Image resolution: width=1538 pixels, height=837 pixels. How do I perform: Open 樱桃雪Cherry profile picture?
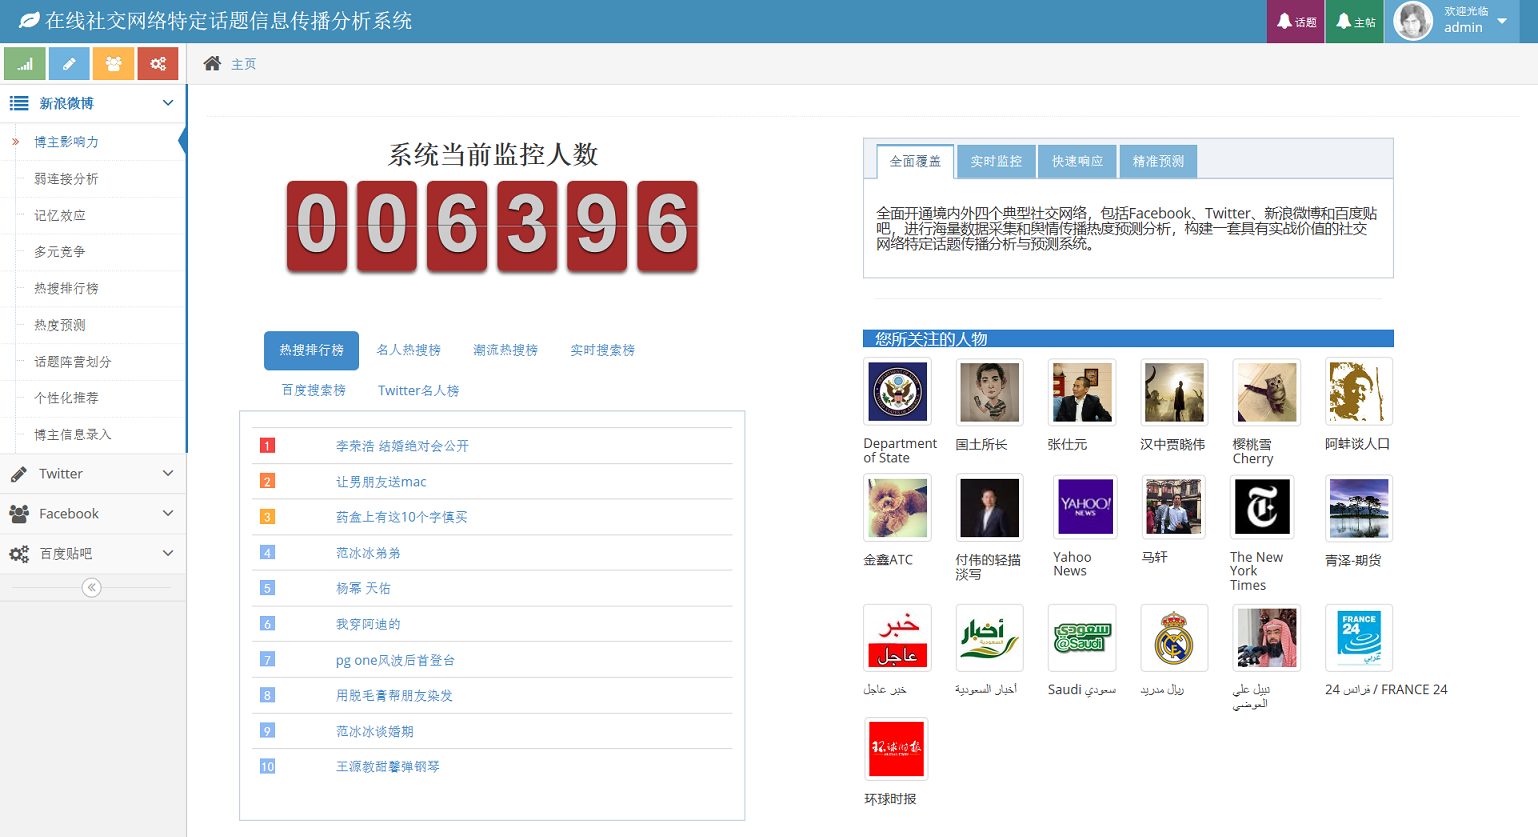(x=1266, y=392)
